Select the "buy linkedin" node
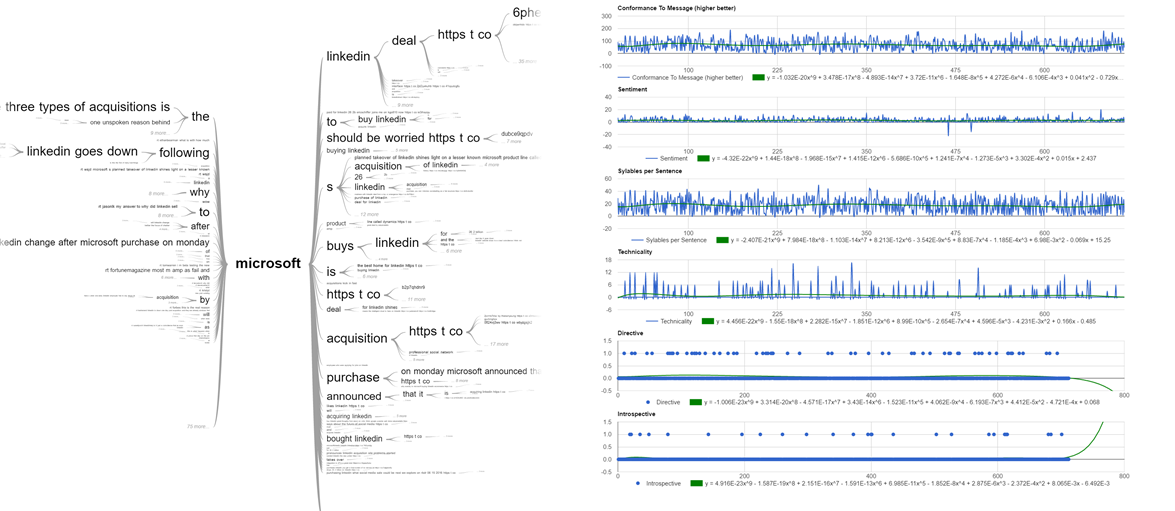 [x=382, y=120]
